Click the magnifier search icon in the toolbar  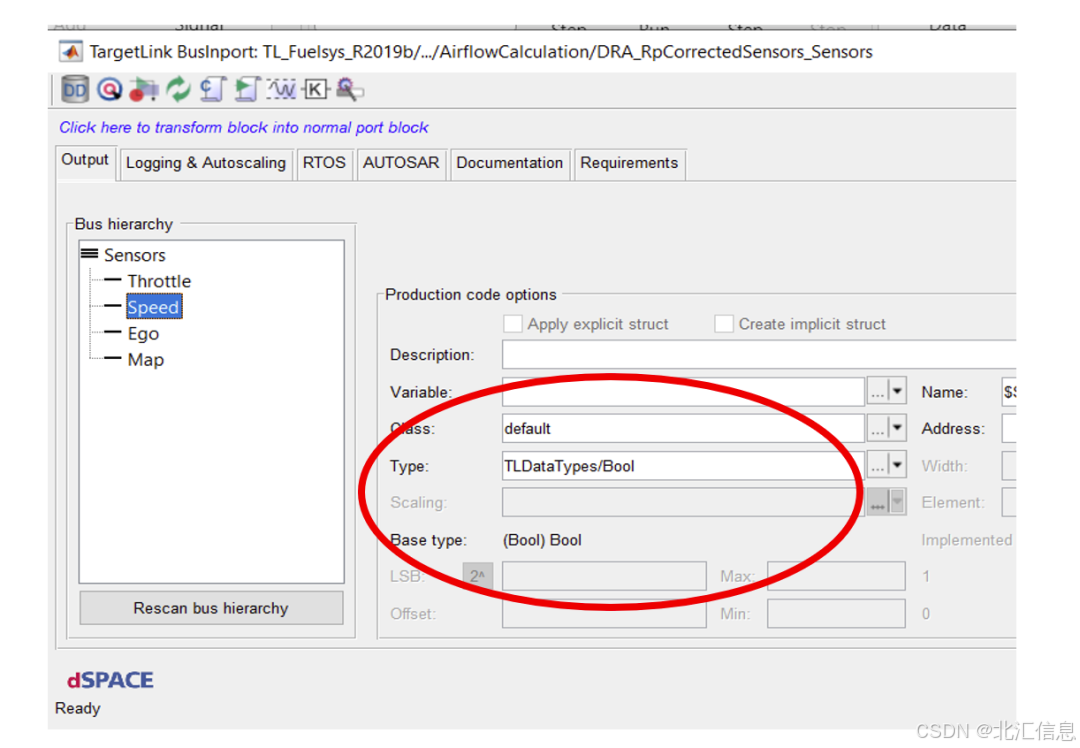(x=350, y=90)
